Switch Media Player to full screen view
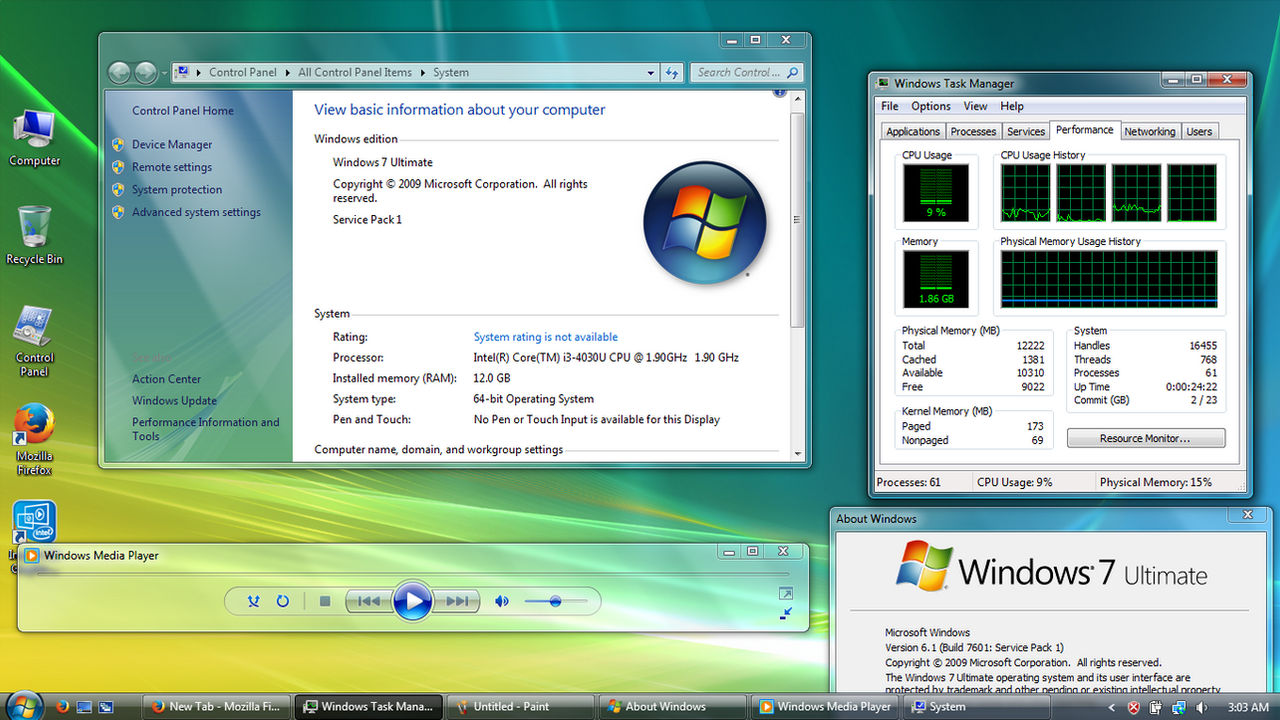1280x720 pixels. [786, 593]
